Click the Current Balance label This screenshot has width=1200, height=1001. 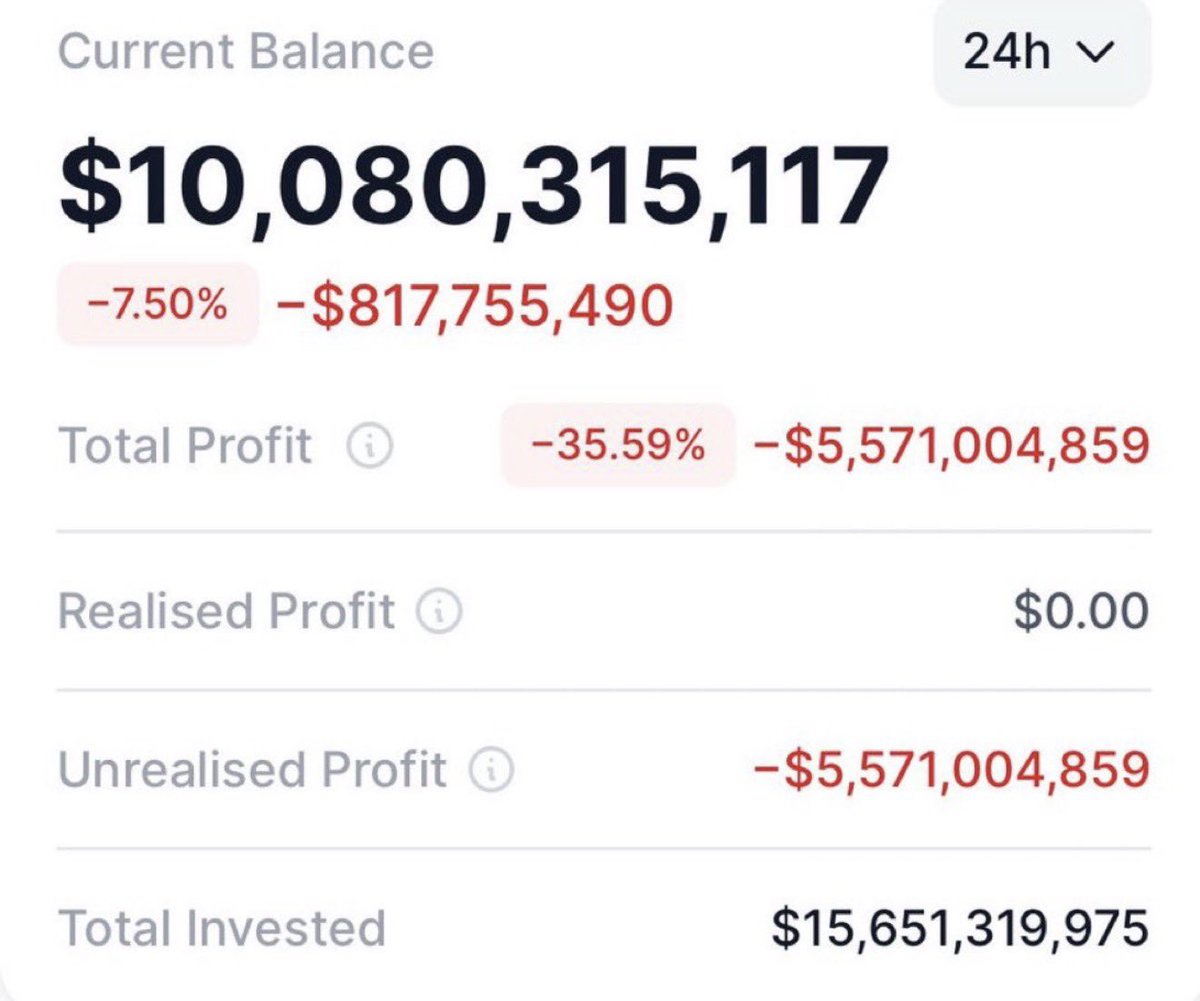point(246,51)
